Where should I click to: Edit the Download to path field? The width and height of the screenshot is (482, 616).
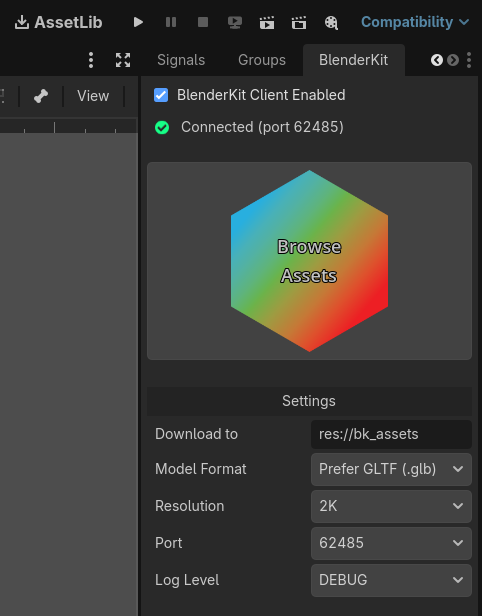coord(391,434)
